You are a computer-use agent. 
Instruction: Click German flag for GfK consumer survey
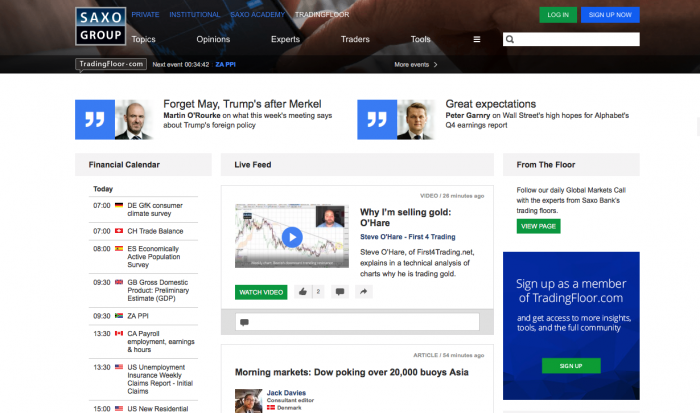click(119, 205)
